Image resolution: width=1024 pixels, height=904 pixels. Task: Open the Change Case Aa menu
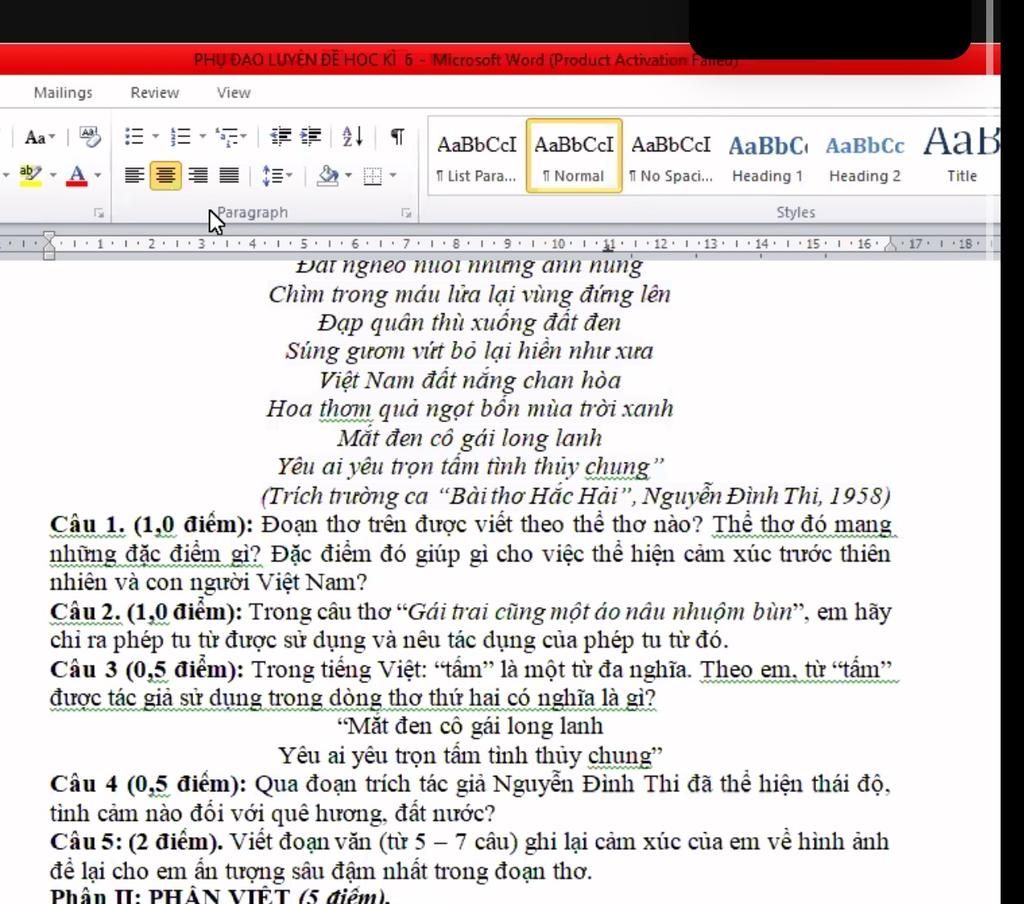coord(40,137)
